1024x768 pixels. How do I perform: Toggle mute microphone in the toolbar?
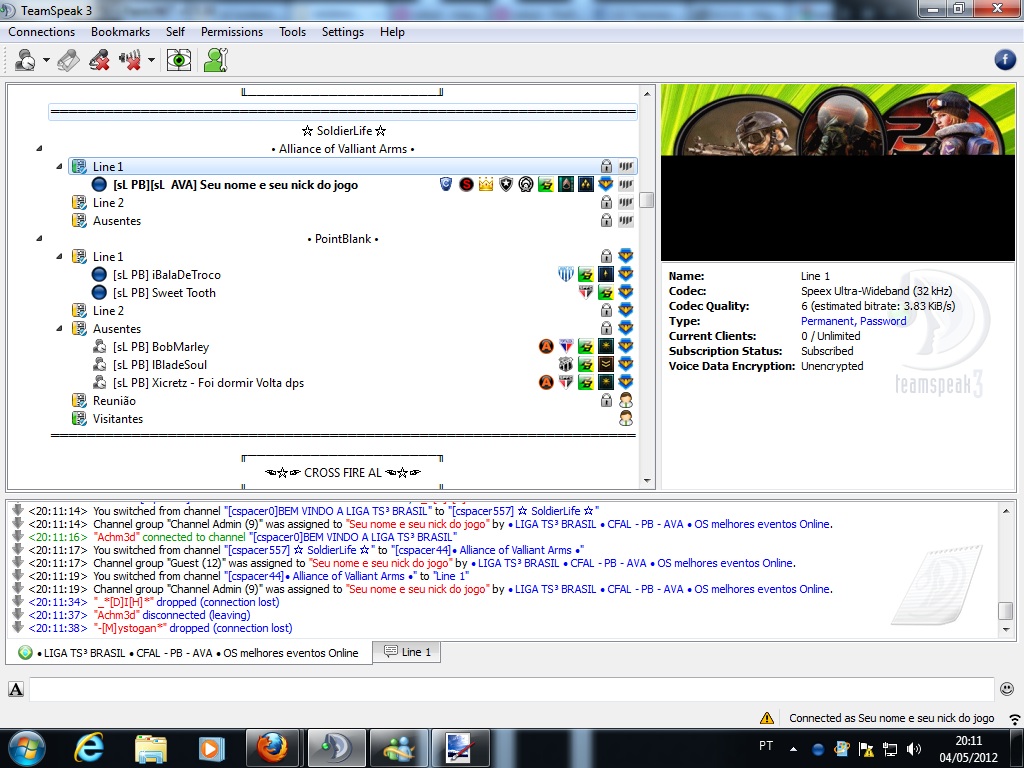[99, 60]
